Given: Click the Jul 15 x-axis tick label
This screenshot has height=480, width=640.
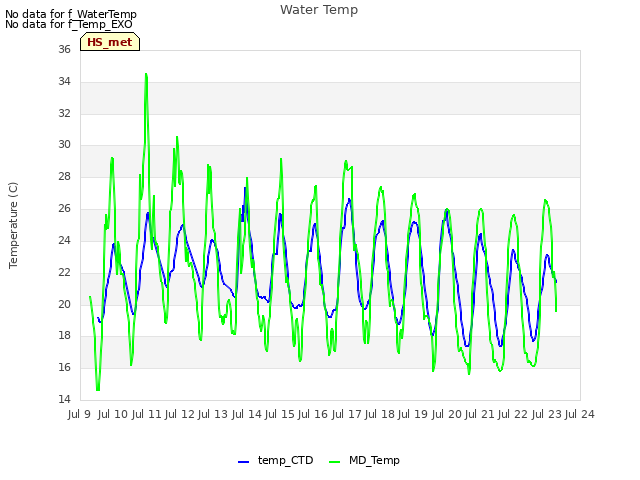Looking at the screenshot, I should (x=280, y=414).
